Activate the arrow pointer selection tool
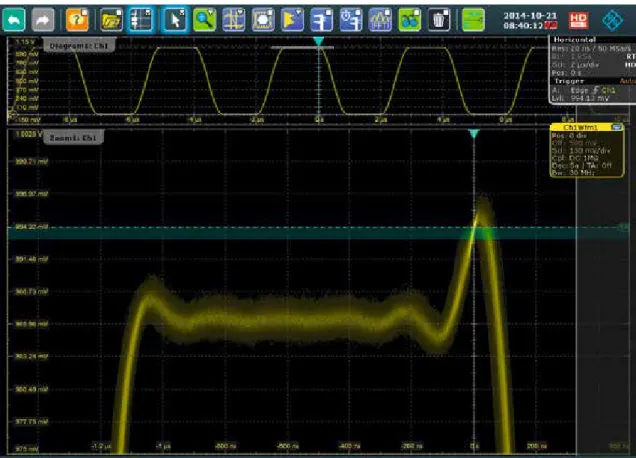The height and width of the screenshot is (458, 636). pos(175,19)
